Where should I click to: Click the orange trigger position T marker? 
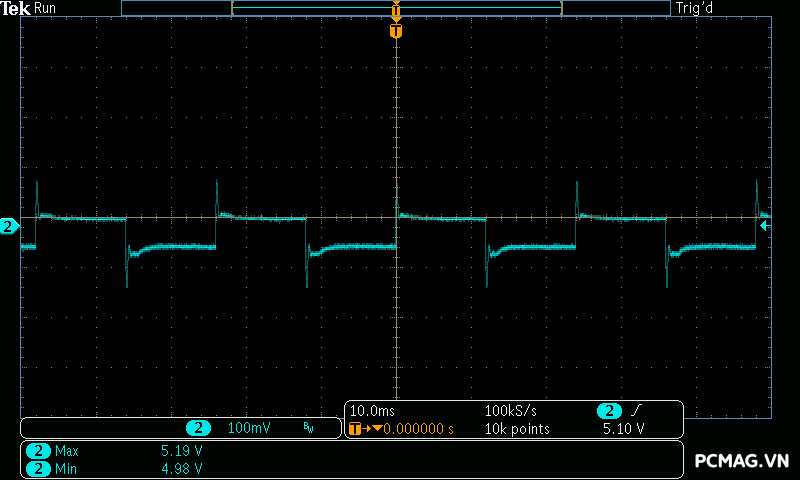(x=396, y=31)
